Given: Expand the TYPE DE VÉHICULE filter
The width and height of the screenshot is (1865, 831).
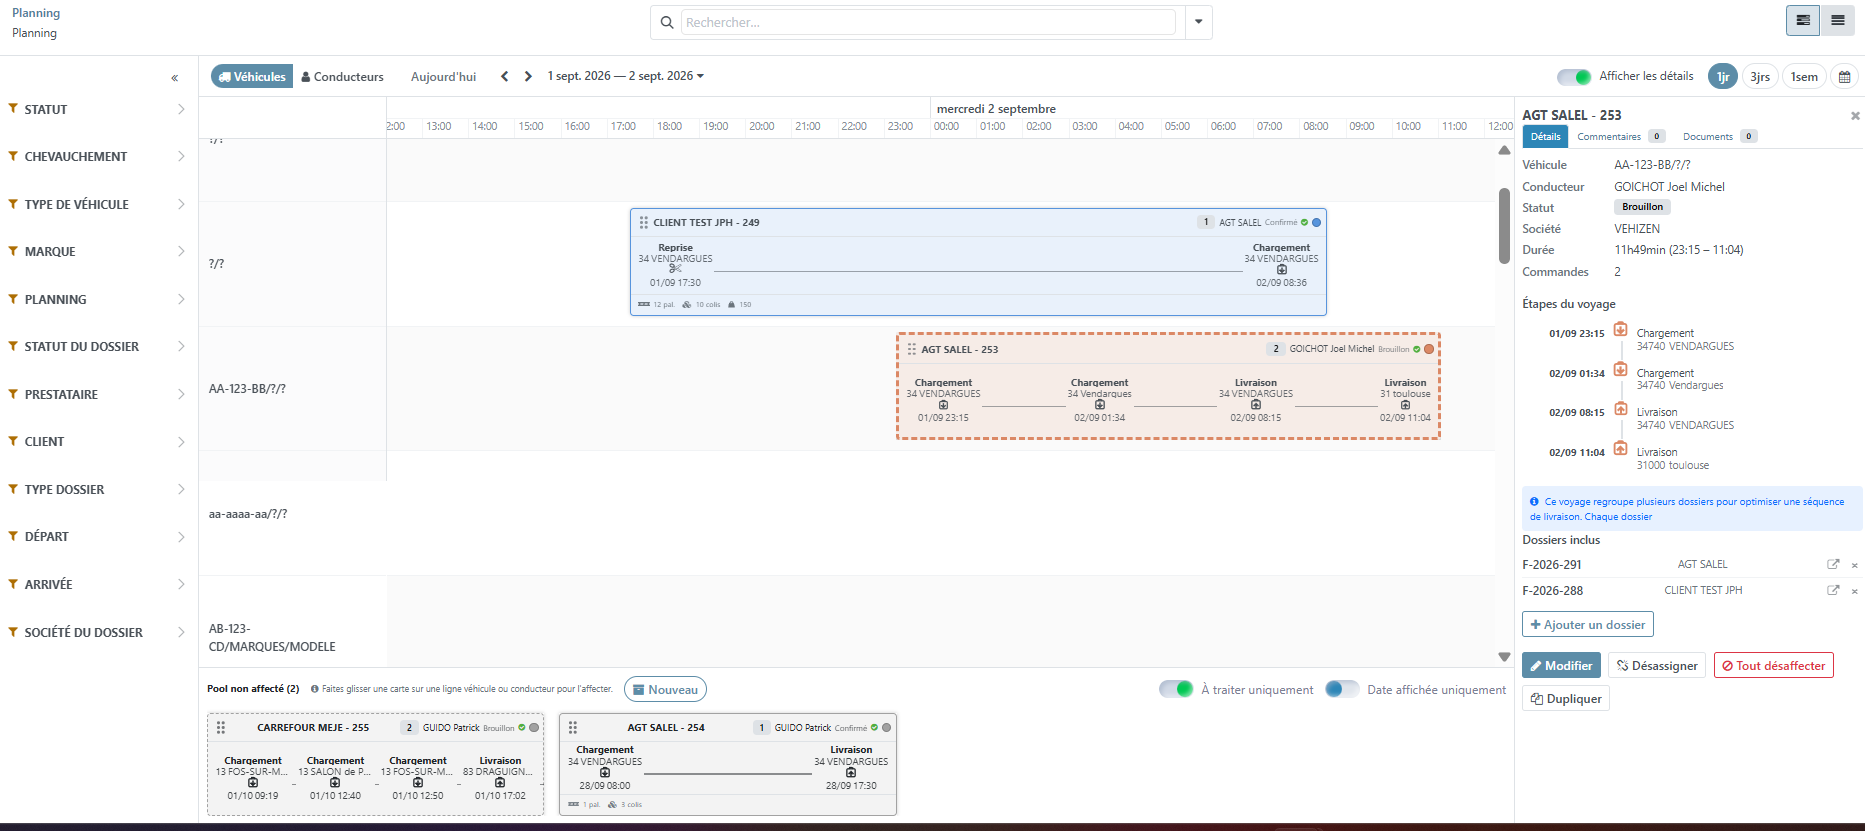Looking at the screenshot, I should pyautogui.click(x=97, y=204).
